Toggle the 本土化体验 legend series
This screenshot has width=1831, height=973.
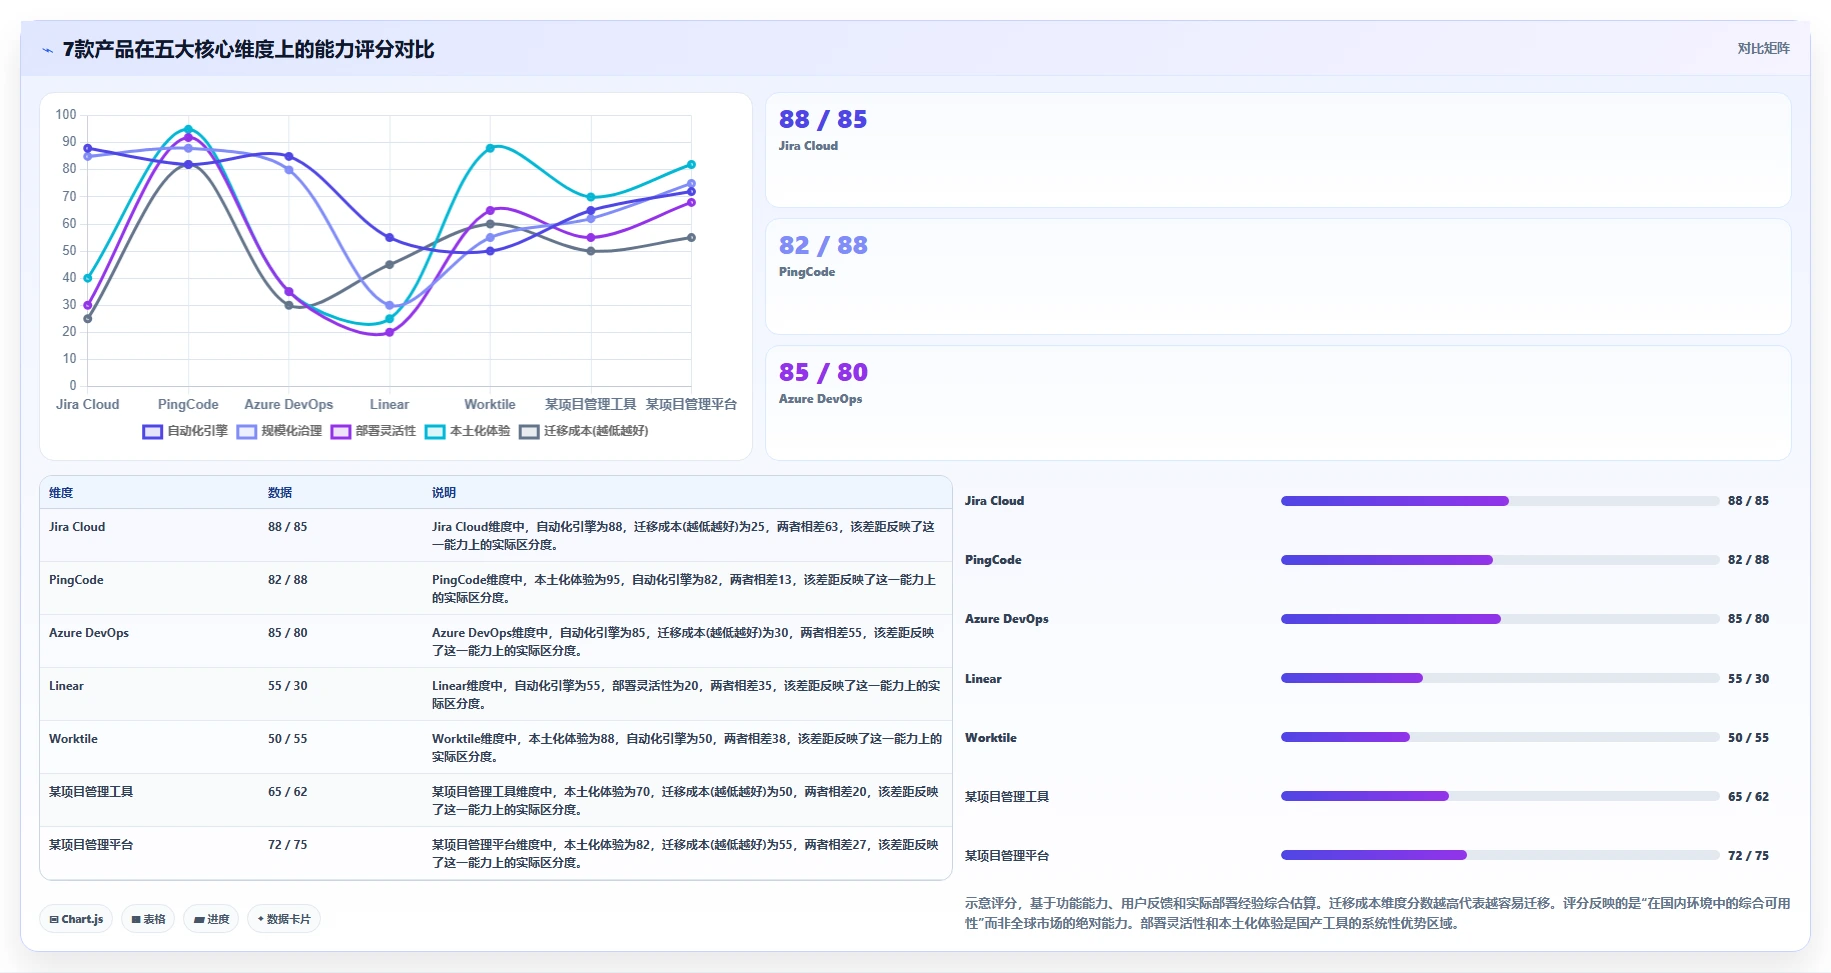(x=467, y=431)
